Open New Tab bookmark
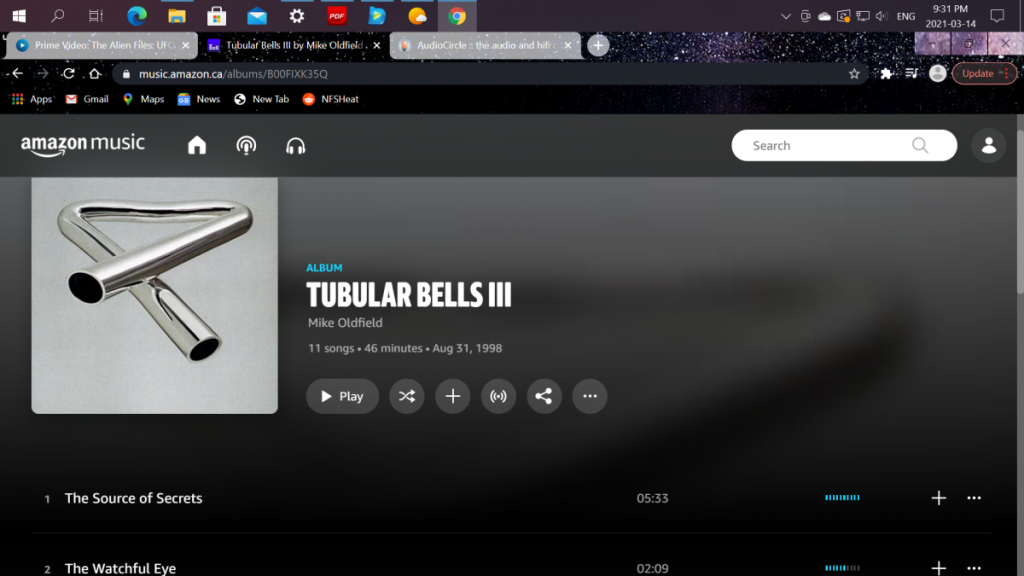Screen dimensions: 1024x576 coord(261,99)
